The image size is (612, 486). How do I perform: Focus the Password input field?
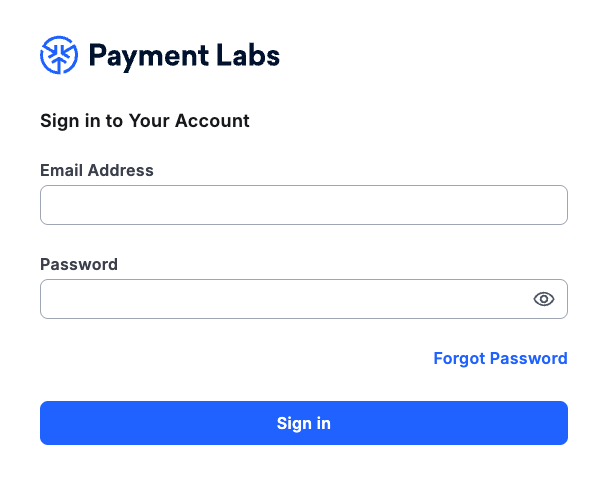pyautogui.click(x=304, y=299)
